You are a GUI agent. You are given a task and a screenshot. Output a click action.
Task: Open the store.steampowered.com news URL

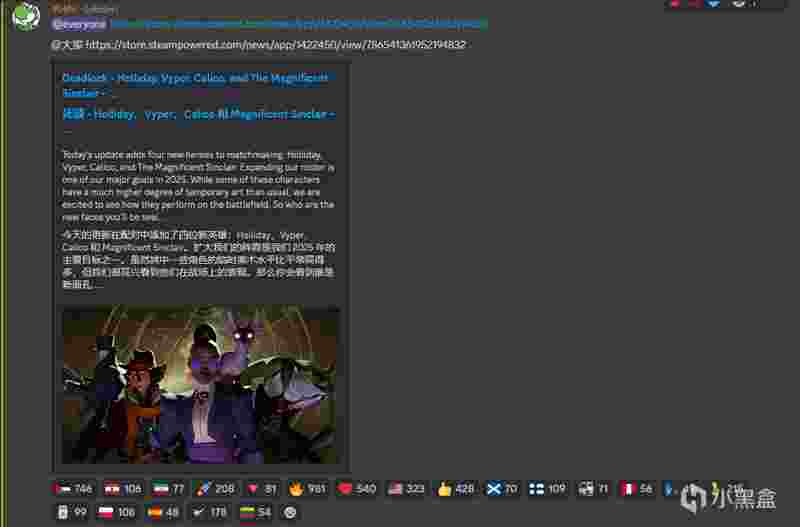276,45
